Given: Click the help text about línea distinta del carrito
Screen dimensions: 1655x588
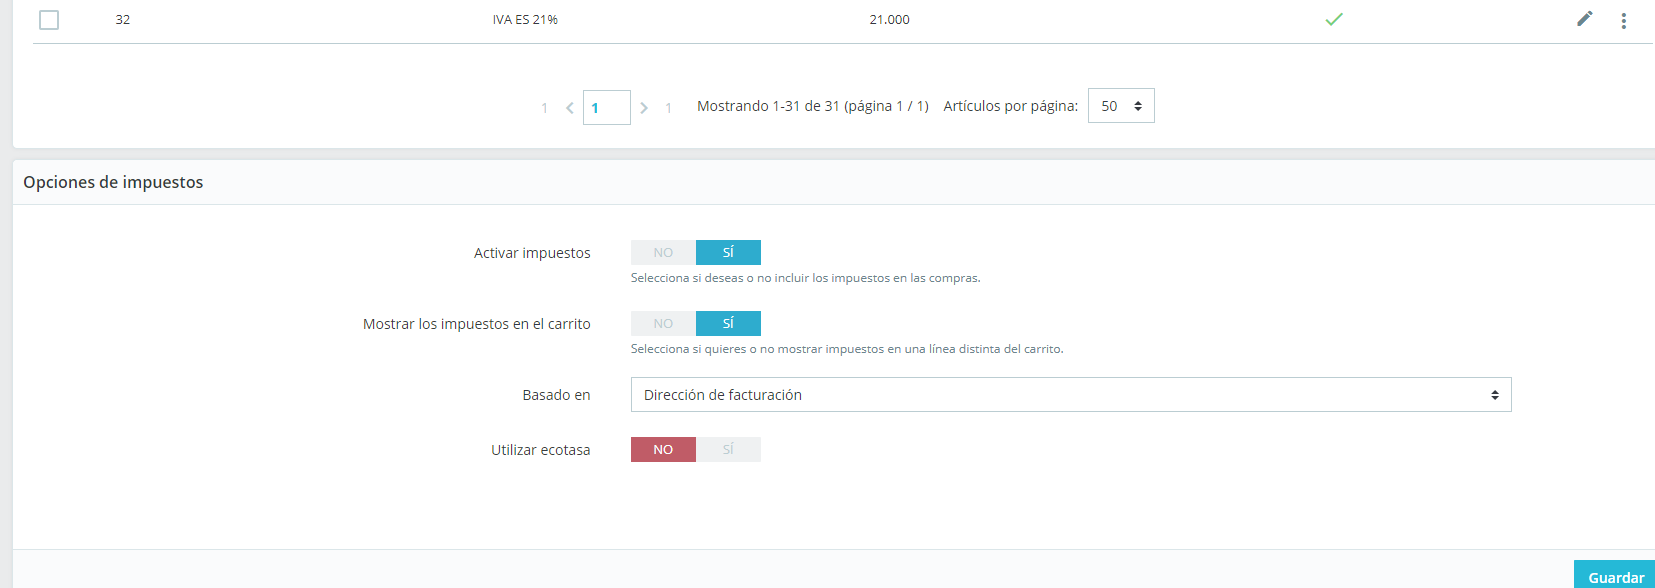Looking at the screenshot, I should coord(847,349).
